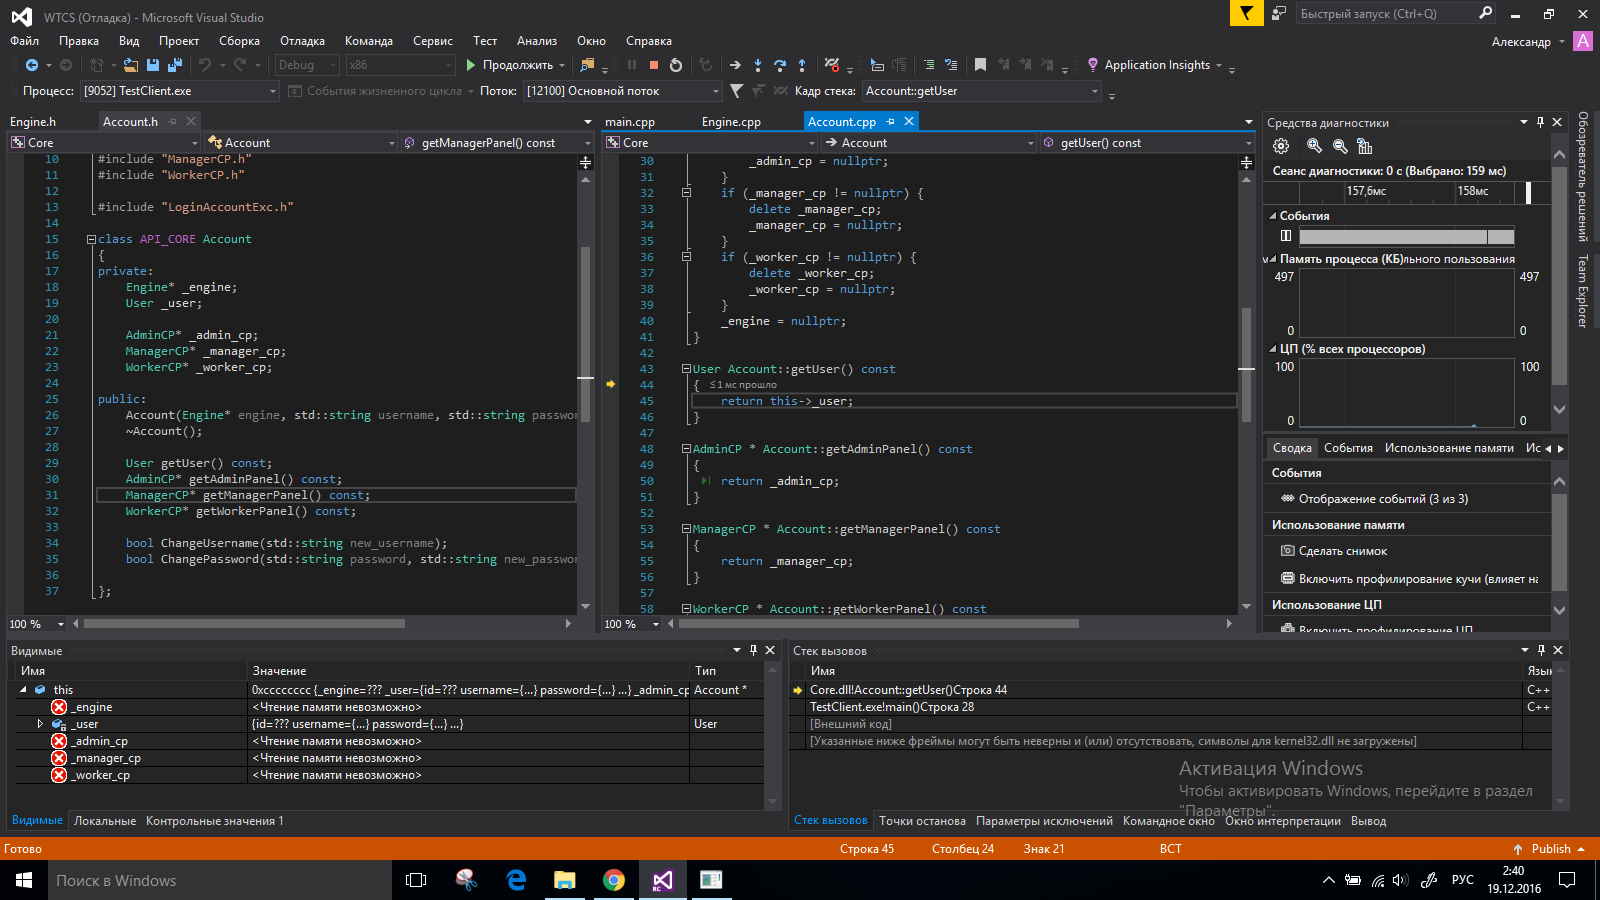This screenshot has width=1600, height=900.
Task: Click the feedback flag icon in title bar
Action: 1246,13
